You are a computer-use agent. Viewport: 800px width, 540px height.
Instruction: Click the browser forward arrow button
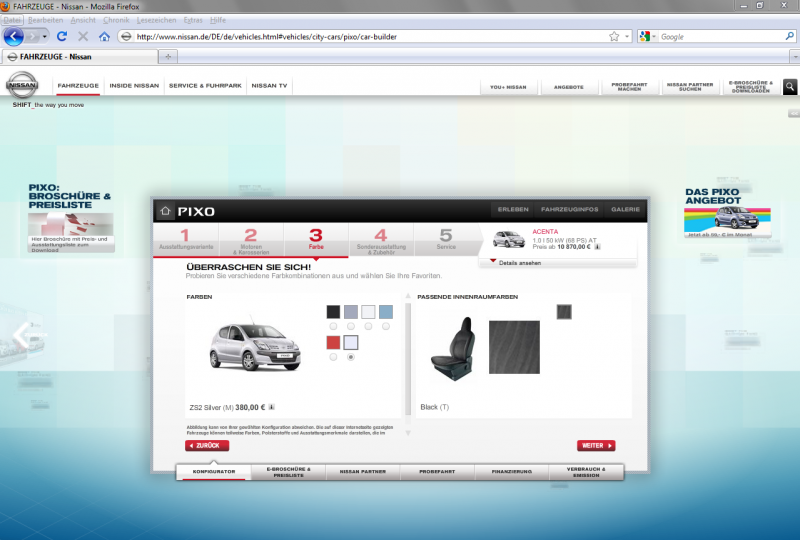pyautogui.click(x=33, y=37)
